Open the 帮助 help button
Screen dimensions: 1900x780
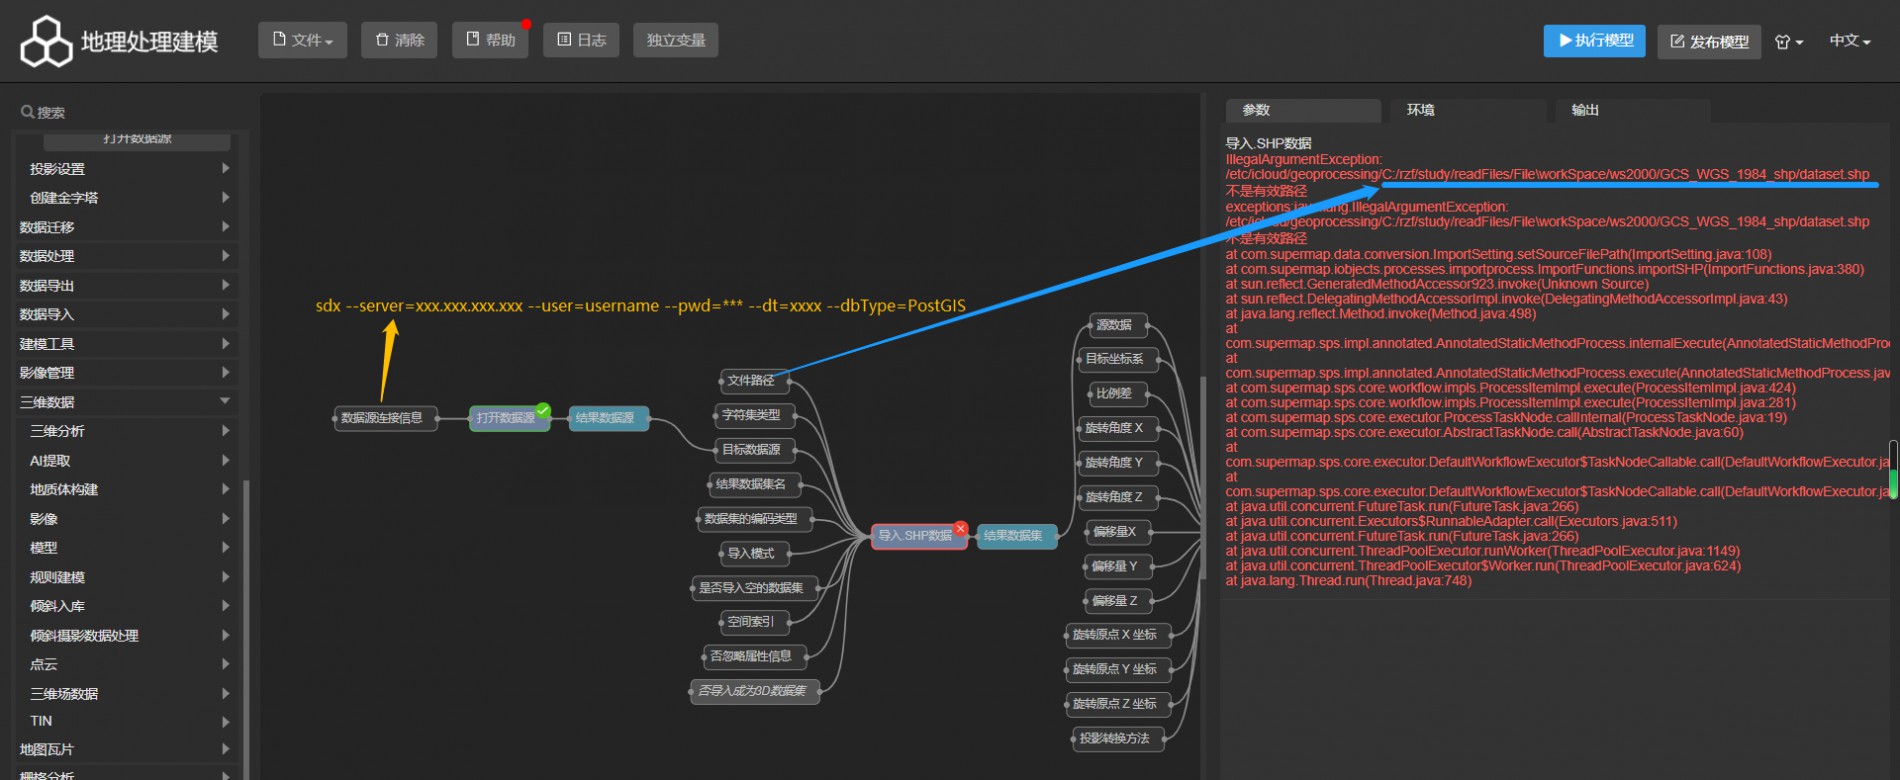[x=490, y=40]
